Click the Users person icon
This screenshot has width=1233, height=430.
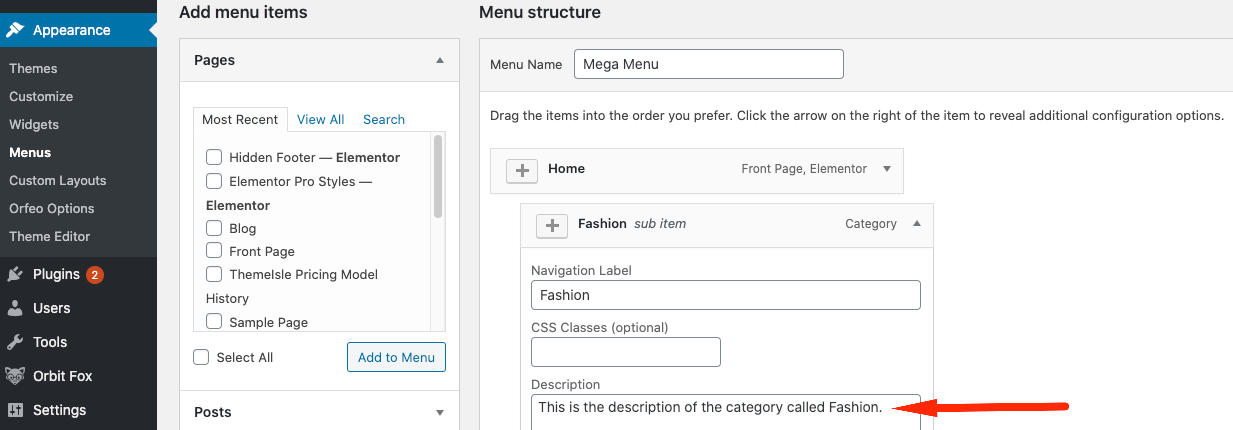15,308
